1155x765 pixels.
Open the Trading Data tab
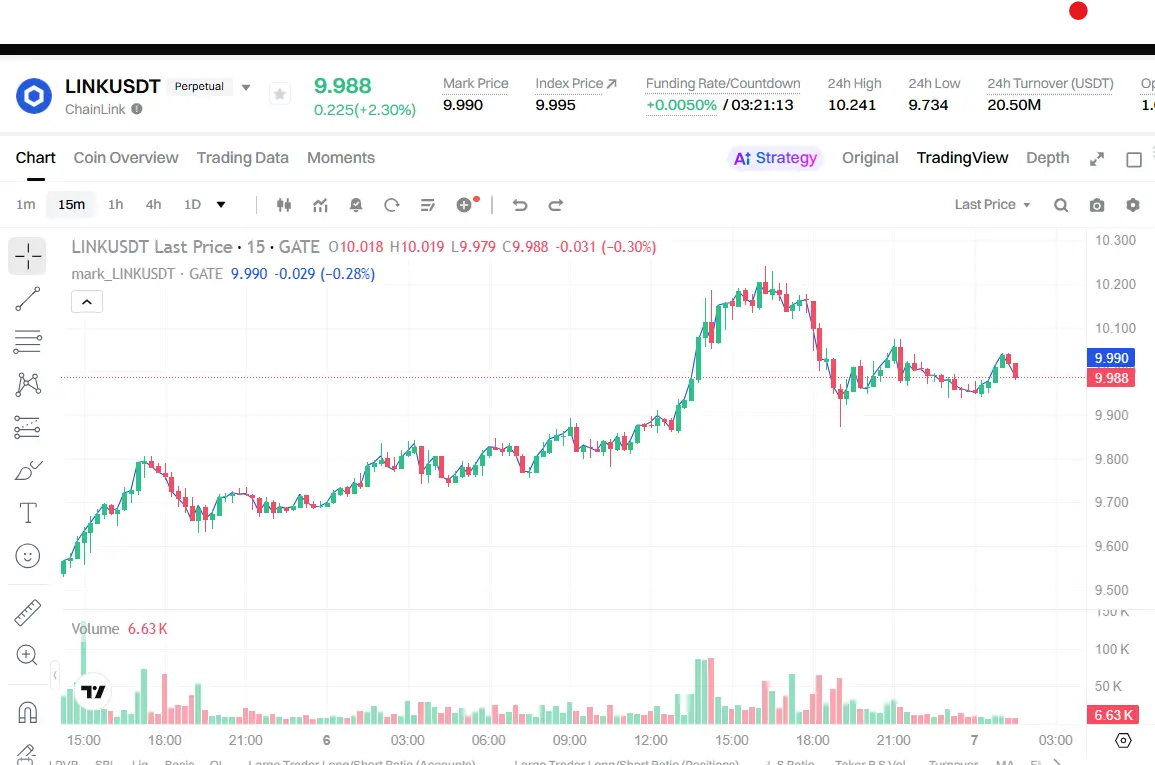242,158
